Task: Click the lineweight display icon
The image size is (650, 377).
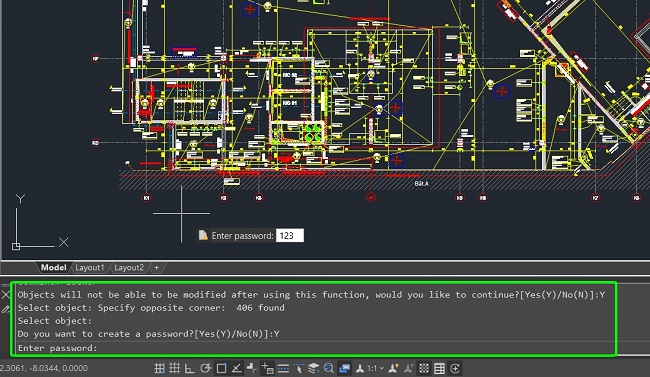Action: pyautogui.click(x=284, y=368)
